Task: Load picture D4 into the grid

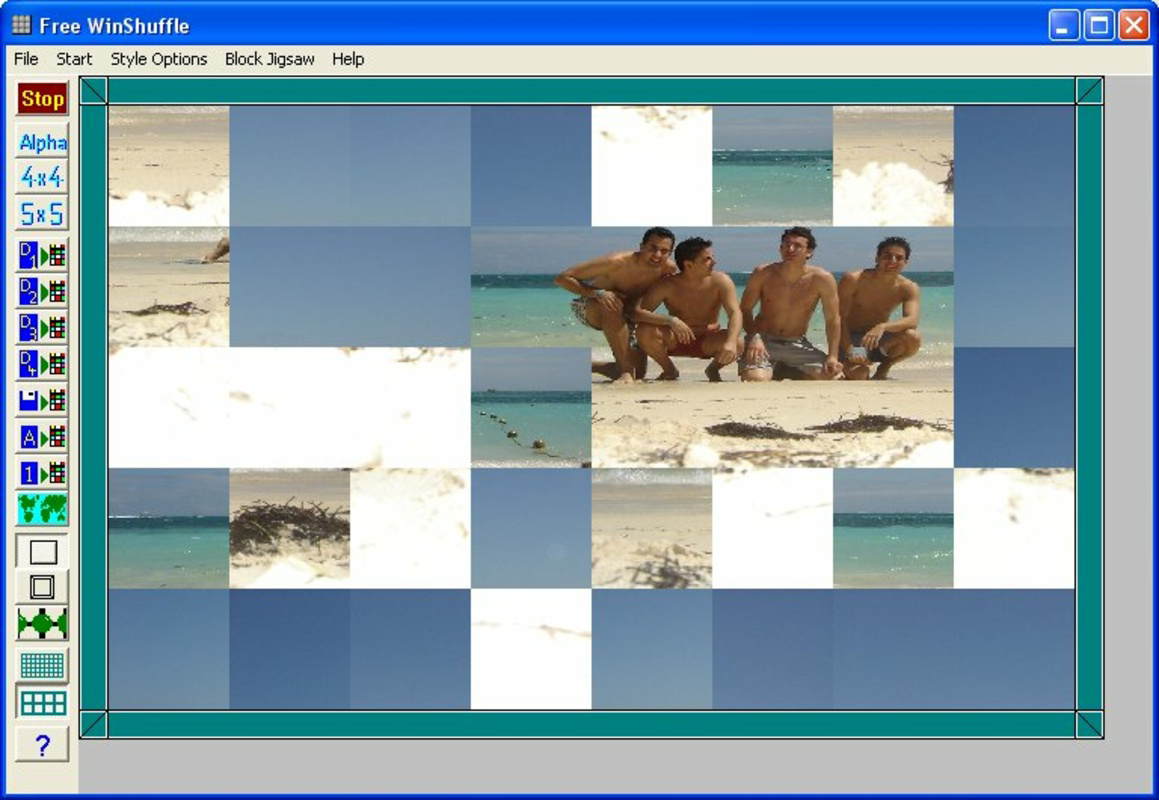Action: coord(42,365)
